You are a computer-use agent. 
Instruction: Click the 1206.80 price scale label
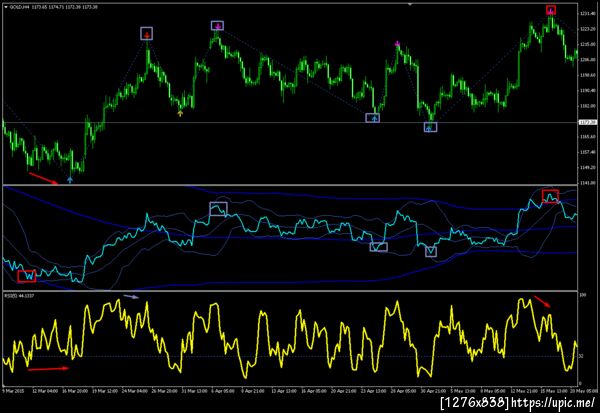click(588, 60)
